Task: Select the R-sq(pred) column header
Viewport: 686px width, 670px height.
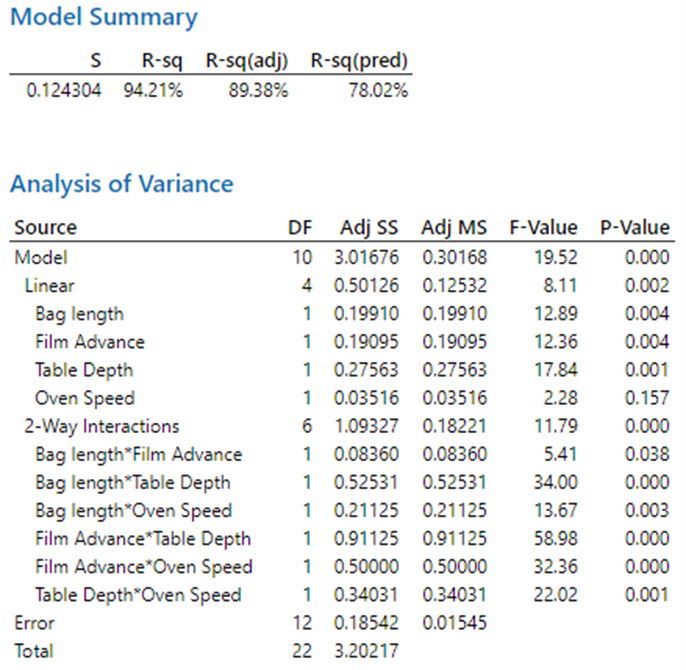Action: pos(359,61)
